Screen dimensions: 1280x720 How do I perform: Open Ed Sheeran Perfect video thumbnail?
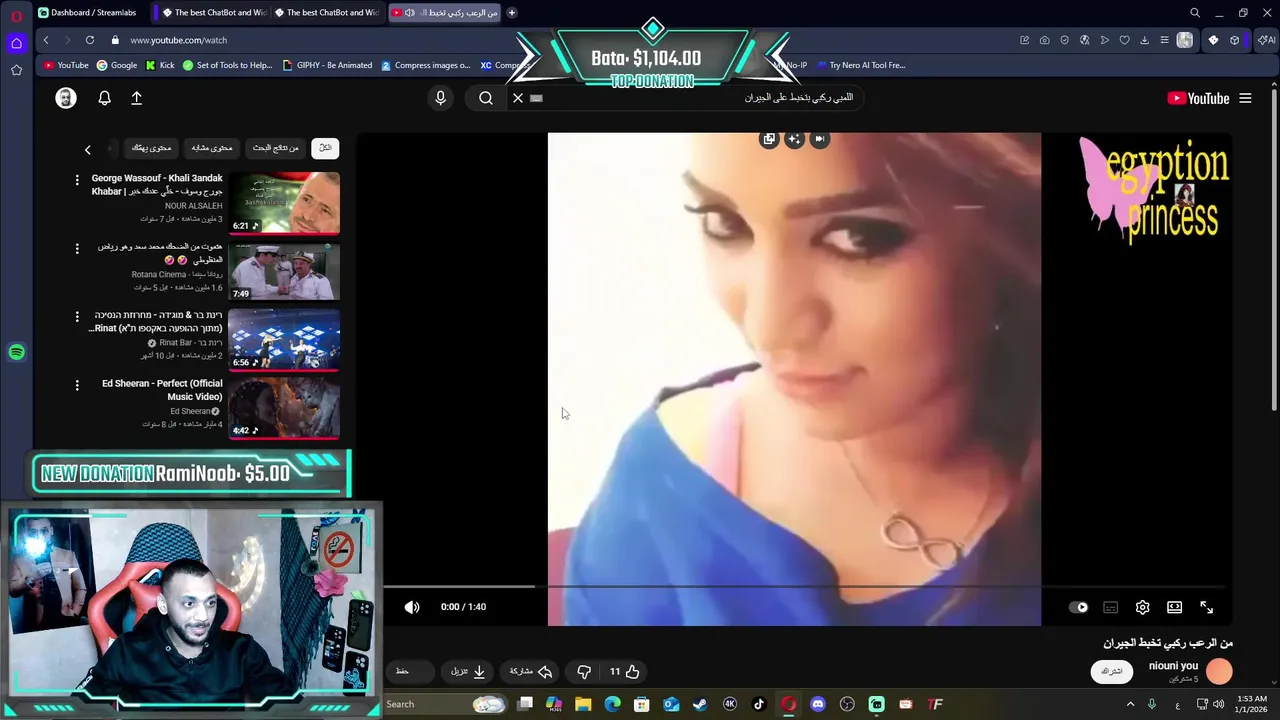coord(284,408)
